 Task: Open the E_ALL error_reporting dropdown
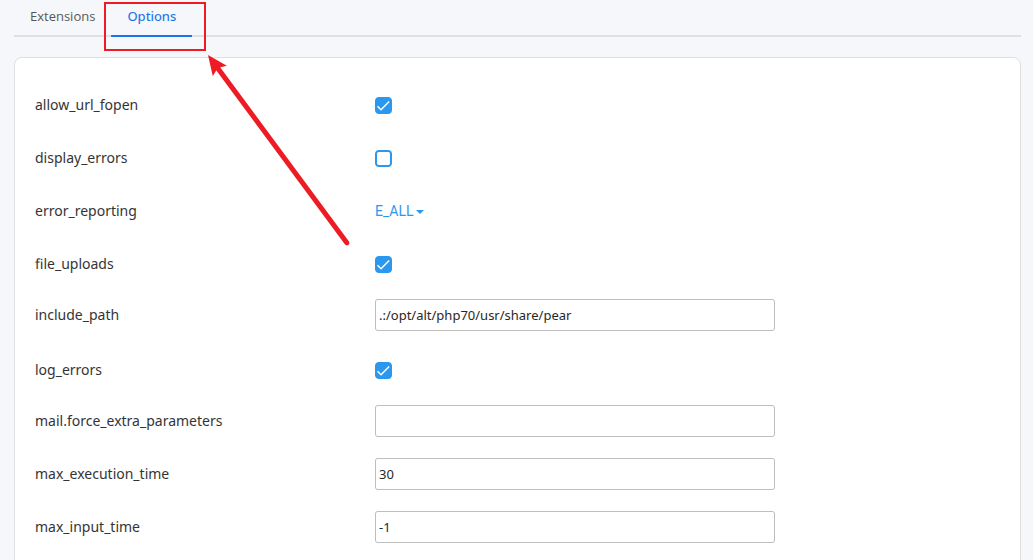(399, 211)
